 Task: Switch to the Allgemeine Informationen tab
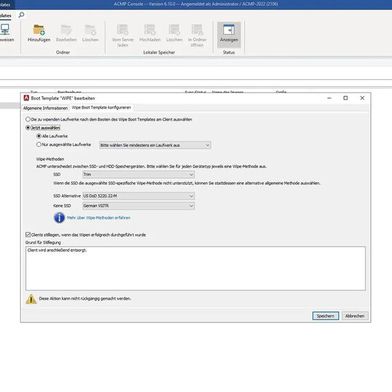45,108
